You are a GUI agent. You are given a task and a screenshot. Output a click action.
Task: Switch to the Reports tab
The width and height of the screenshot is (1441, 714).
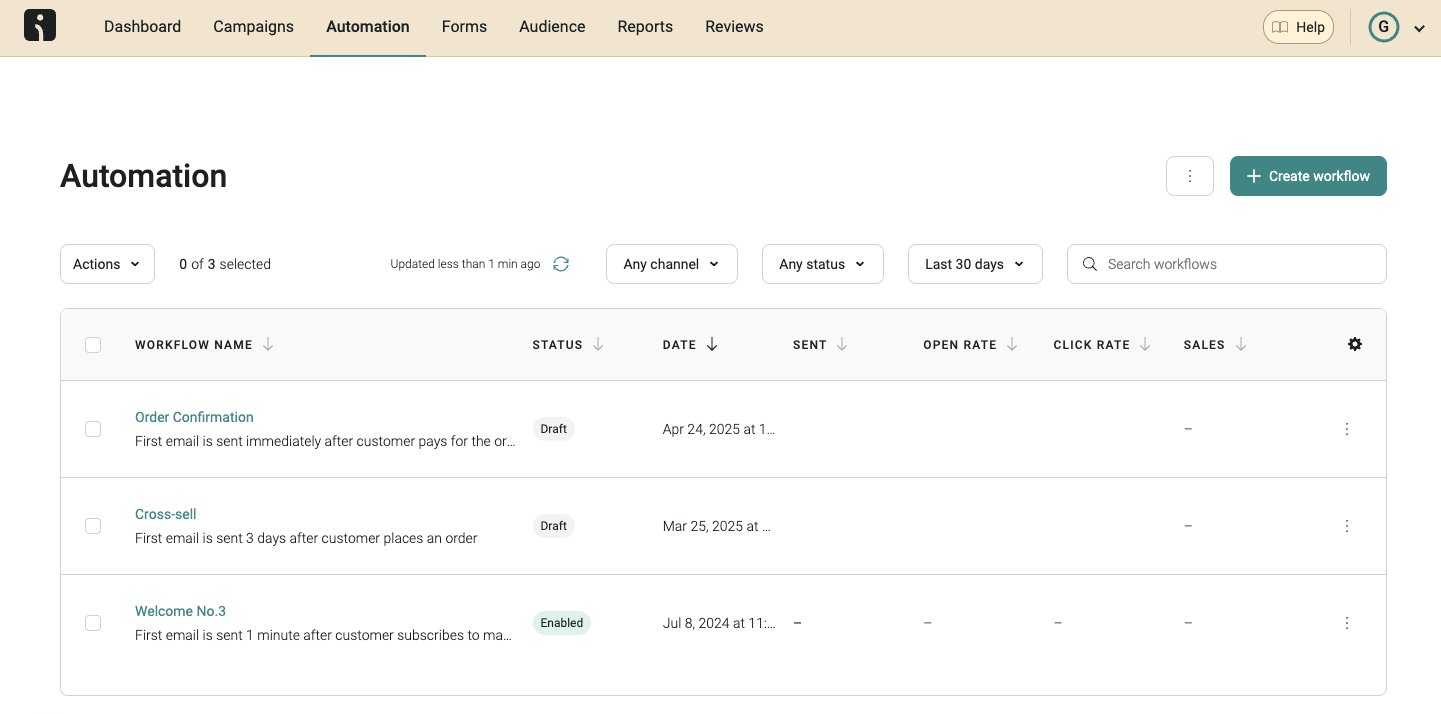[645, 27]
